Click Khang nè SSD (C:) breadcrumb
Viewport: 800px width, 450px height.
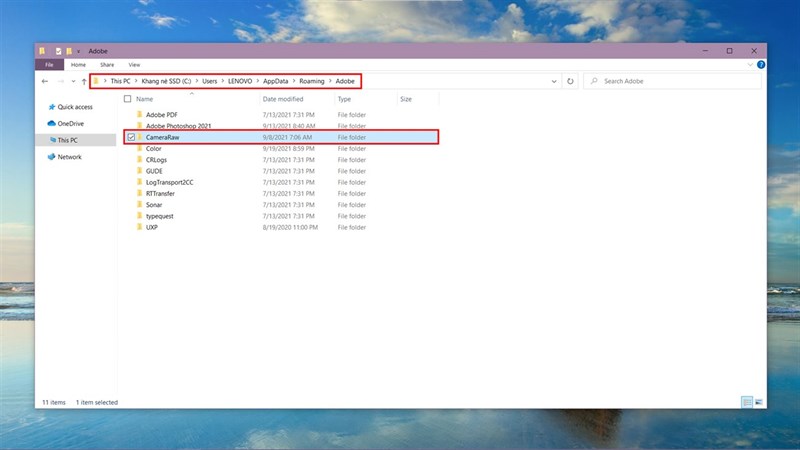click(x=166, y=81)
